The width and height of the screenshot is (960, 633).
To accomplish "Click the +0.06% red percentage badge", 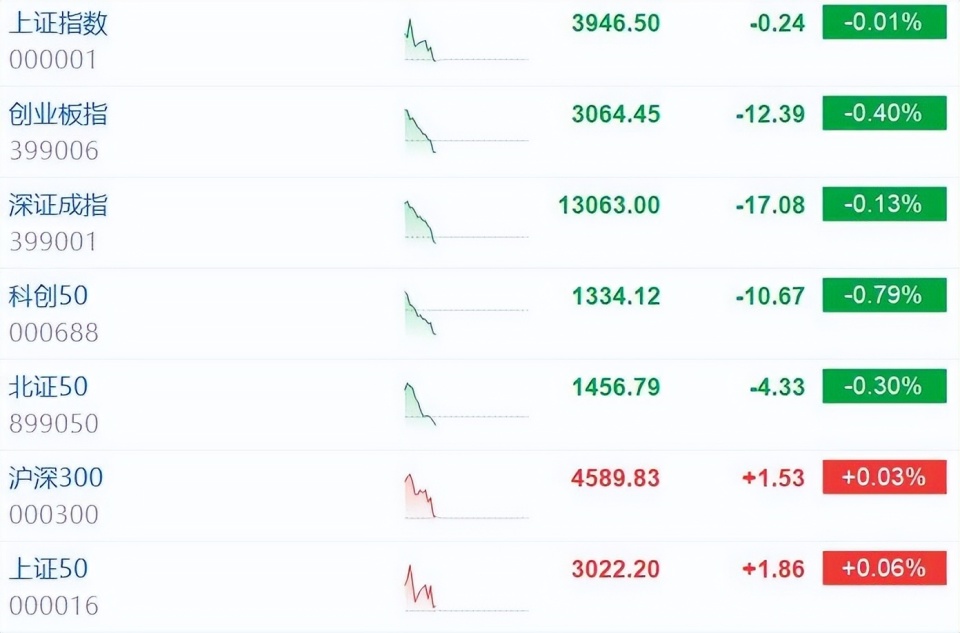I will coord(884,568).
